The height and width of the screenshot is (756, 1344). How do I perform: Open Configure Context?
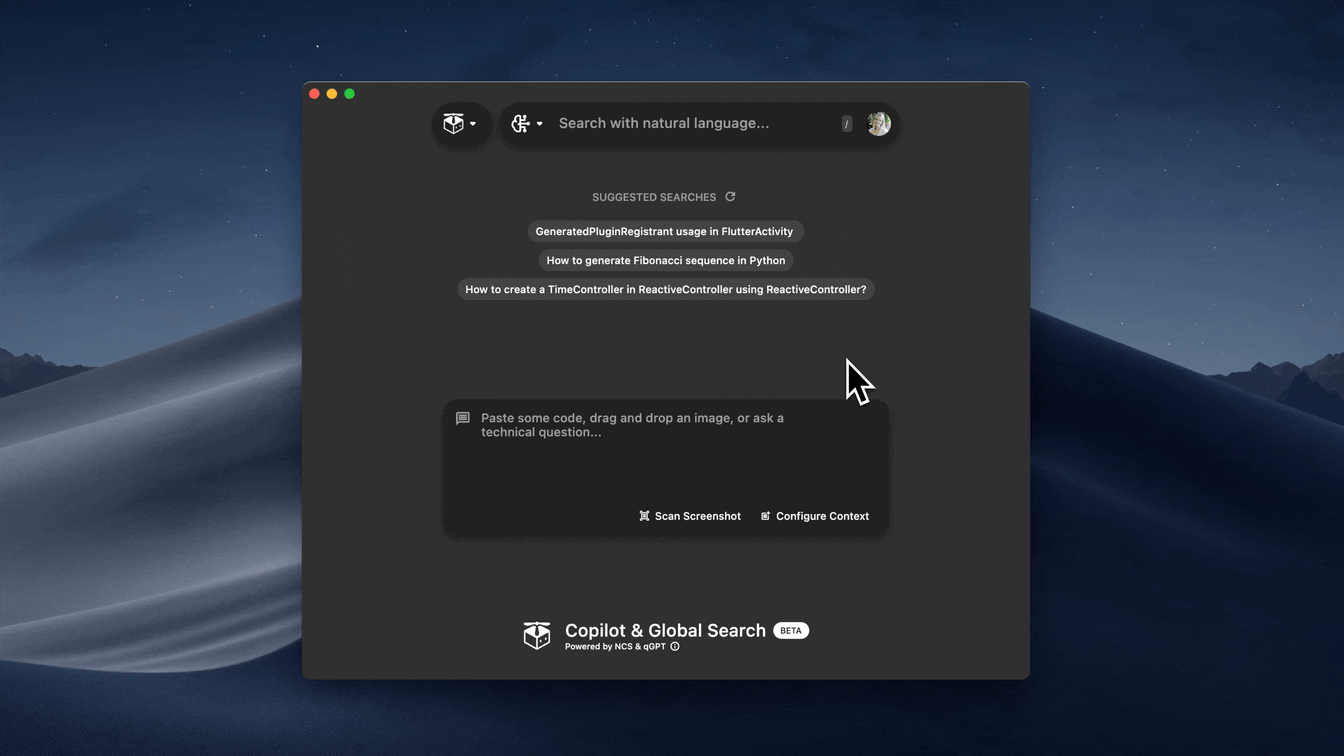click(815, 516)
